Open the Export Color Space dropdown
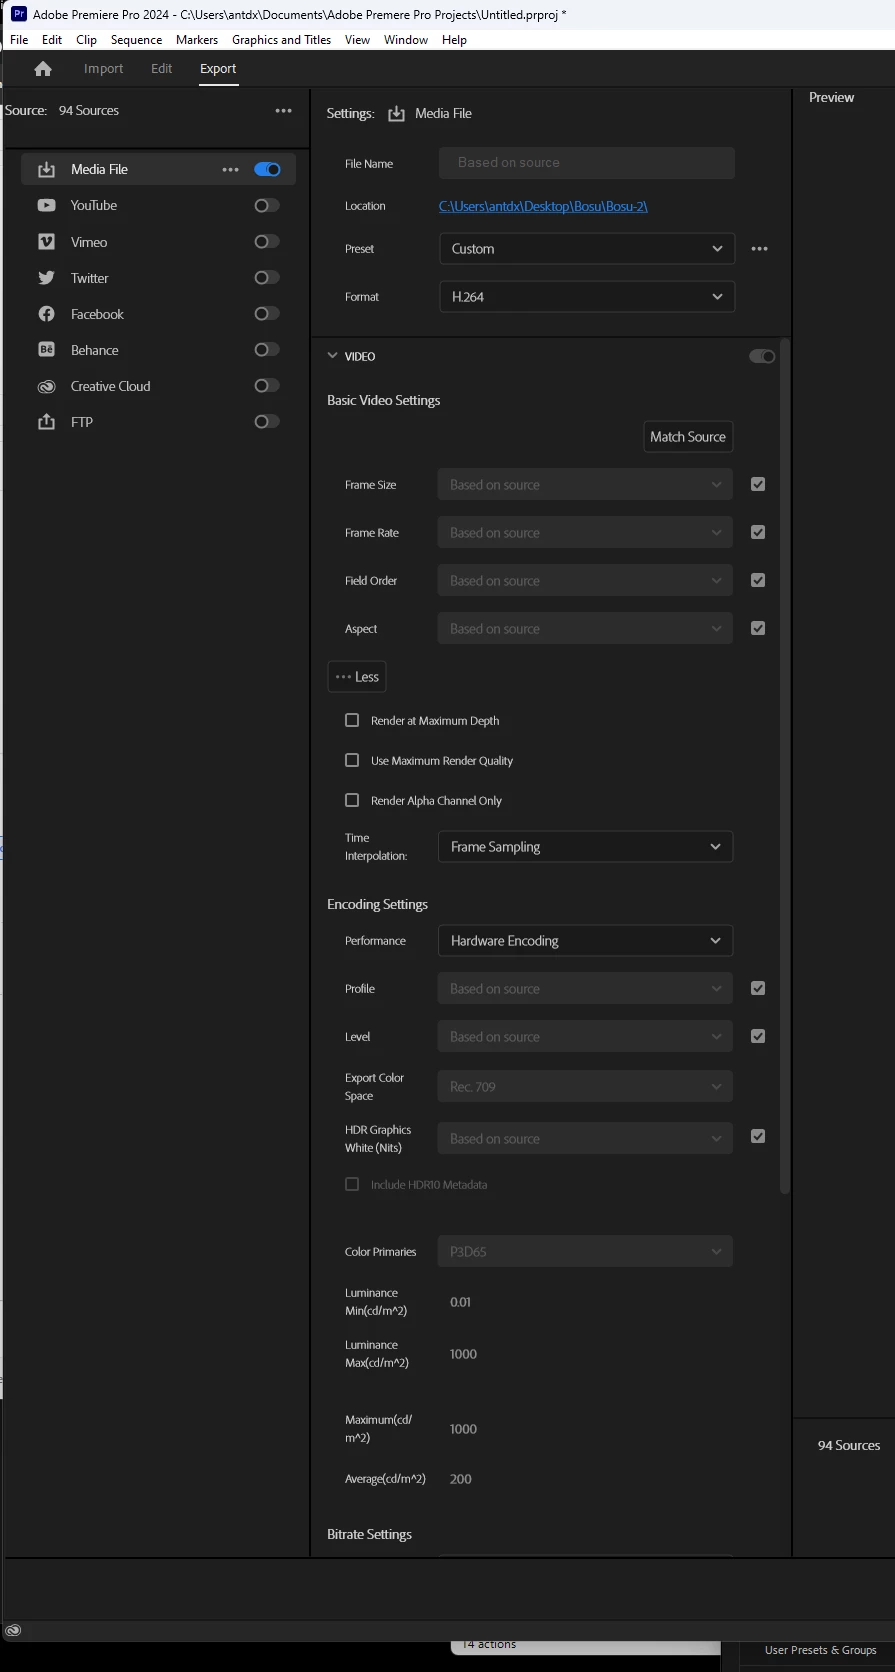895x1672 pixels. coord(586,1087)
